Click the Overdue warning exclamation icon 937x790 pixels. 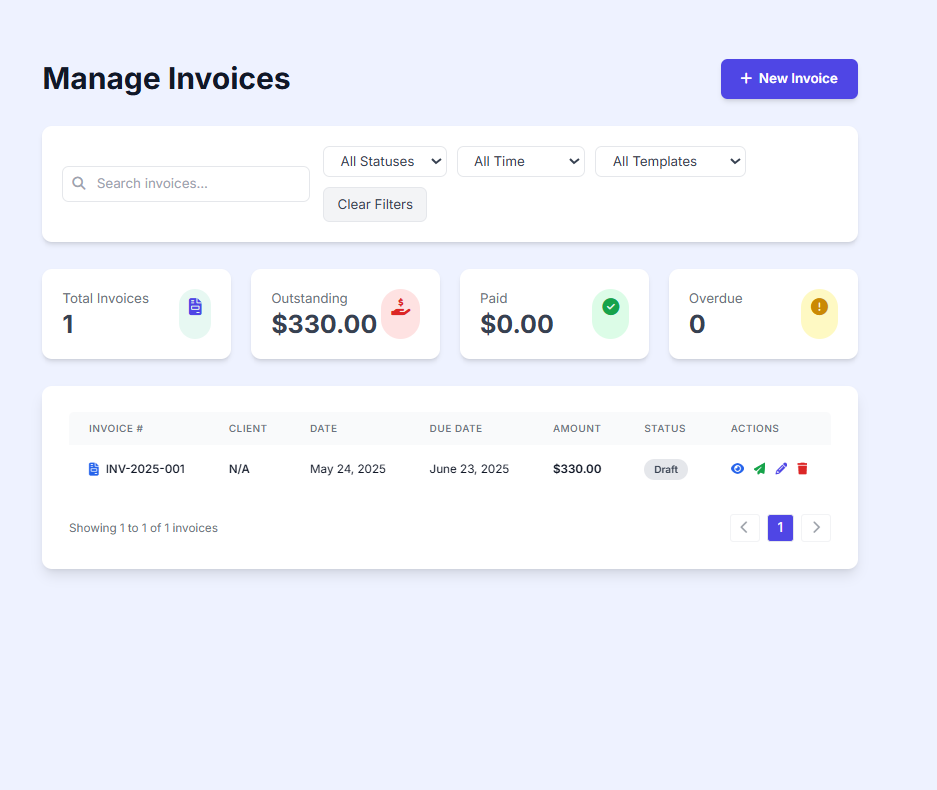click(819, 307)
